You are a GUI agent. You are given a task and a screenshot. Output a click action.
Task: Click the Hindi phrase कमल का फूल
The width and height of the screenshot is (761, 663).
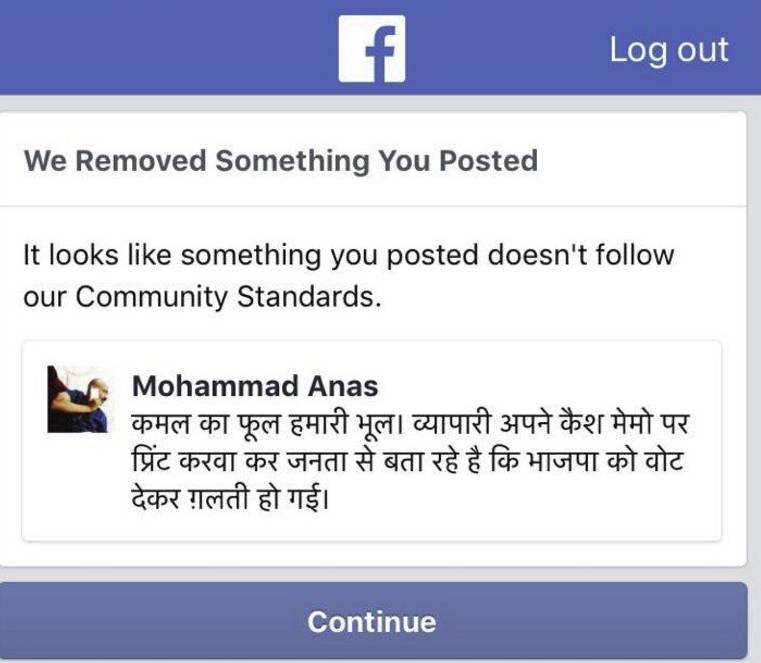[x=206, y=424]
